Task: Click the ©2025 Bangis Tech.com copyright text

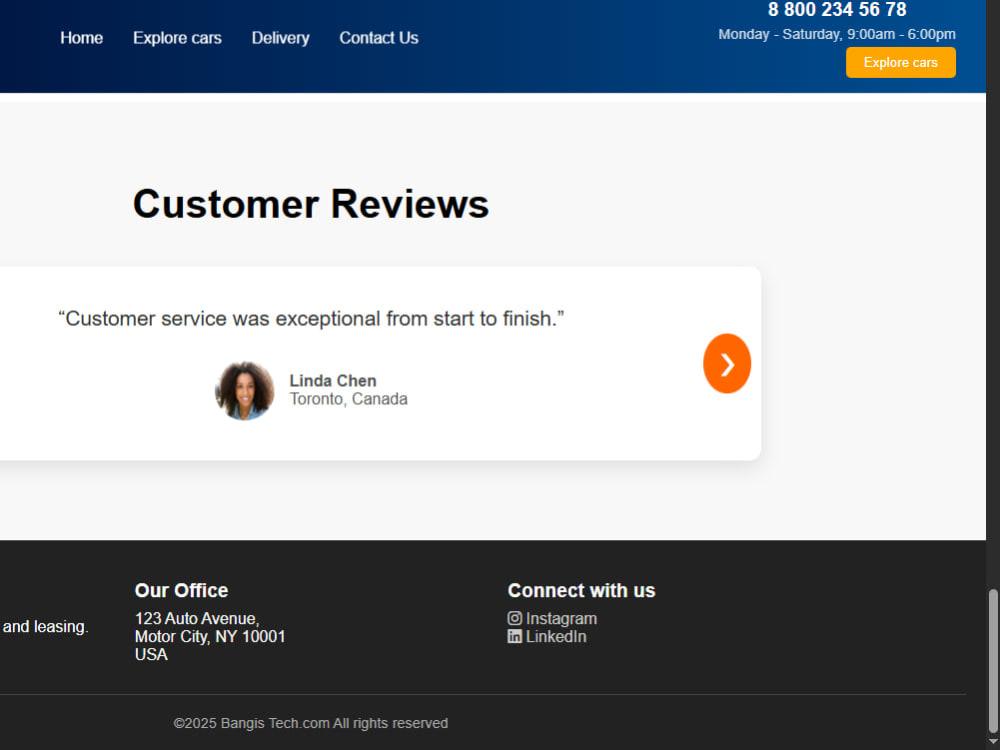Action: (311, 723)
